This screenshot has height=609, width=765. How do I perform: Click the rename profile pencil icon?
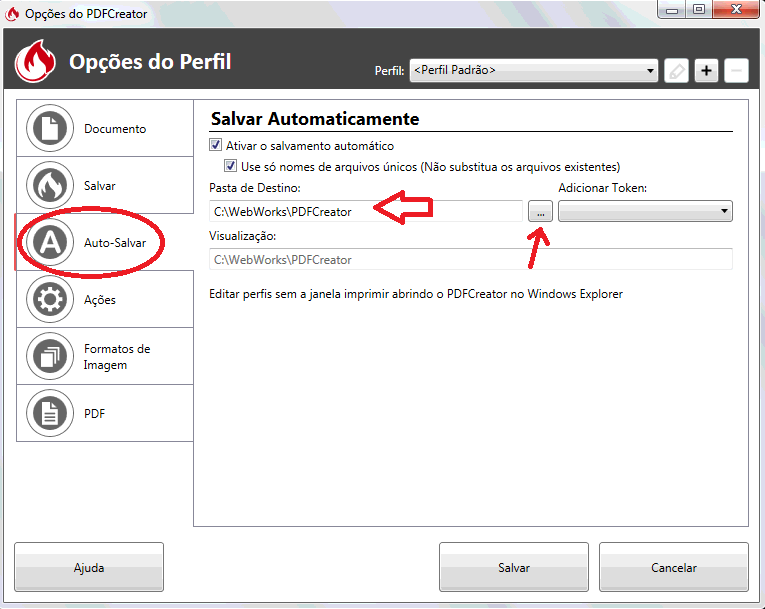click(x=676, y=71)
